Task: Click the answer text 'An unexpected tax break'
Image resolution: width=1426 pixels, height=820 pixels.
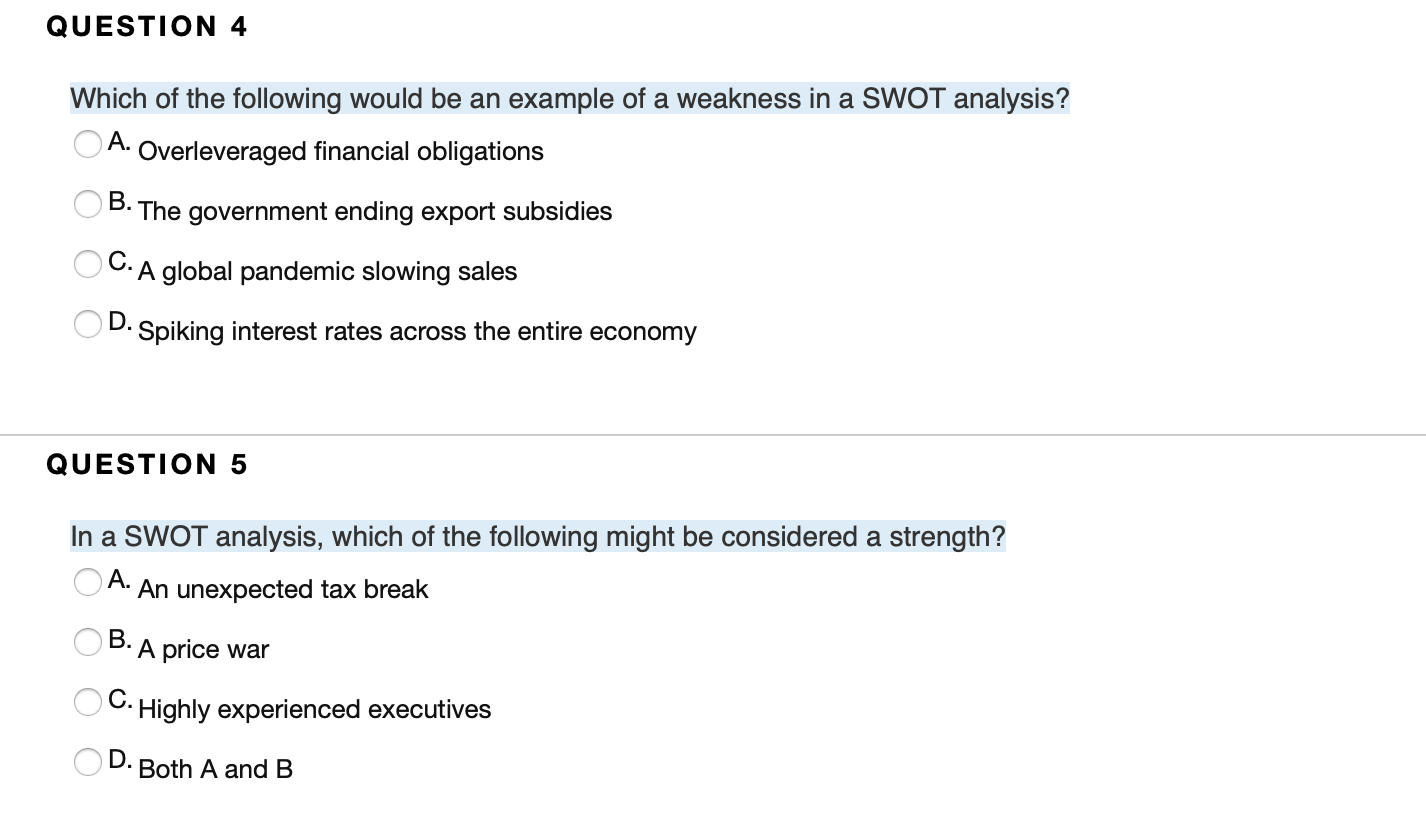Action: [x=284, y=590]
